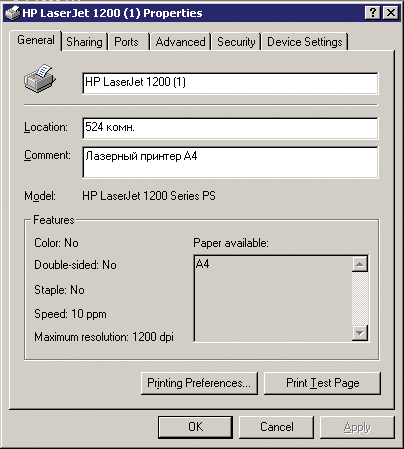
Task: Click the paper list scrollbar track
Action: [360, 298]
